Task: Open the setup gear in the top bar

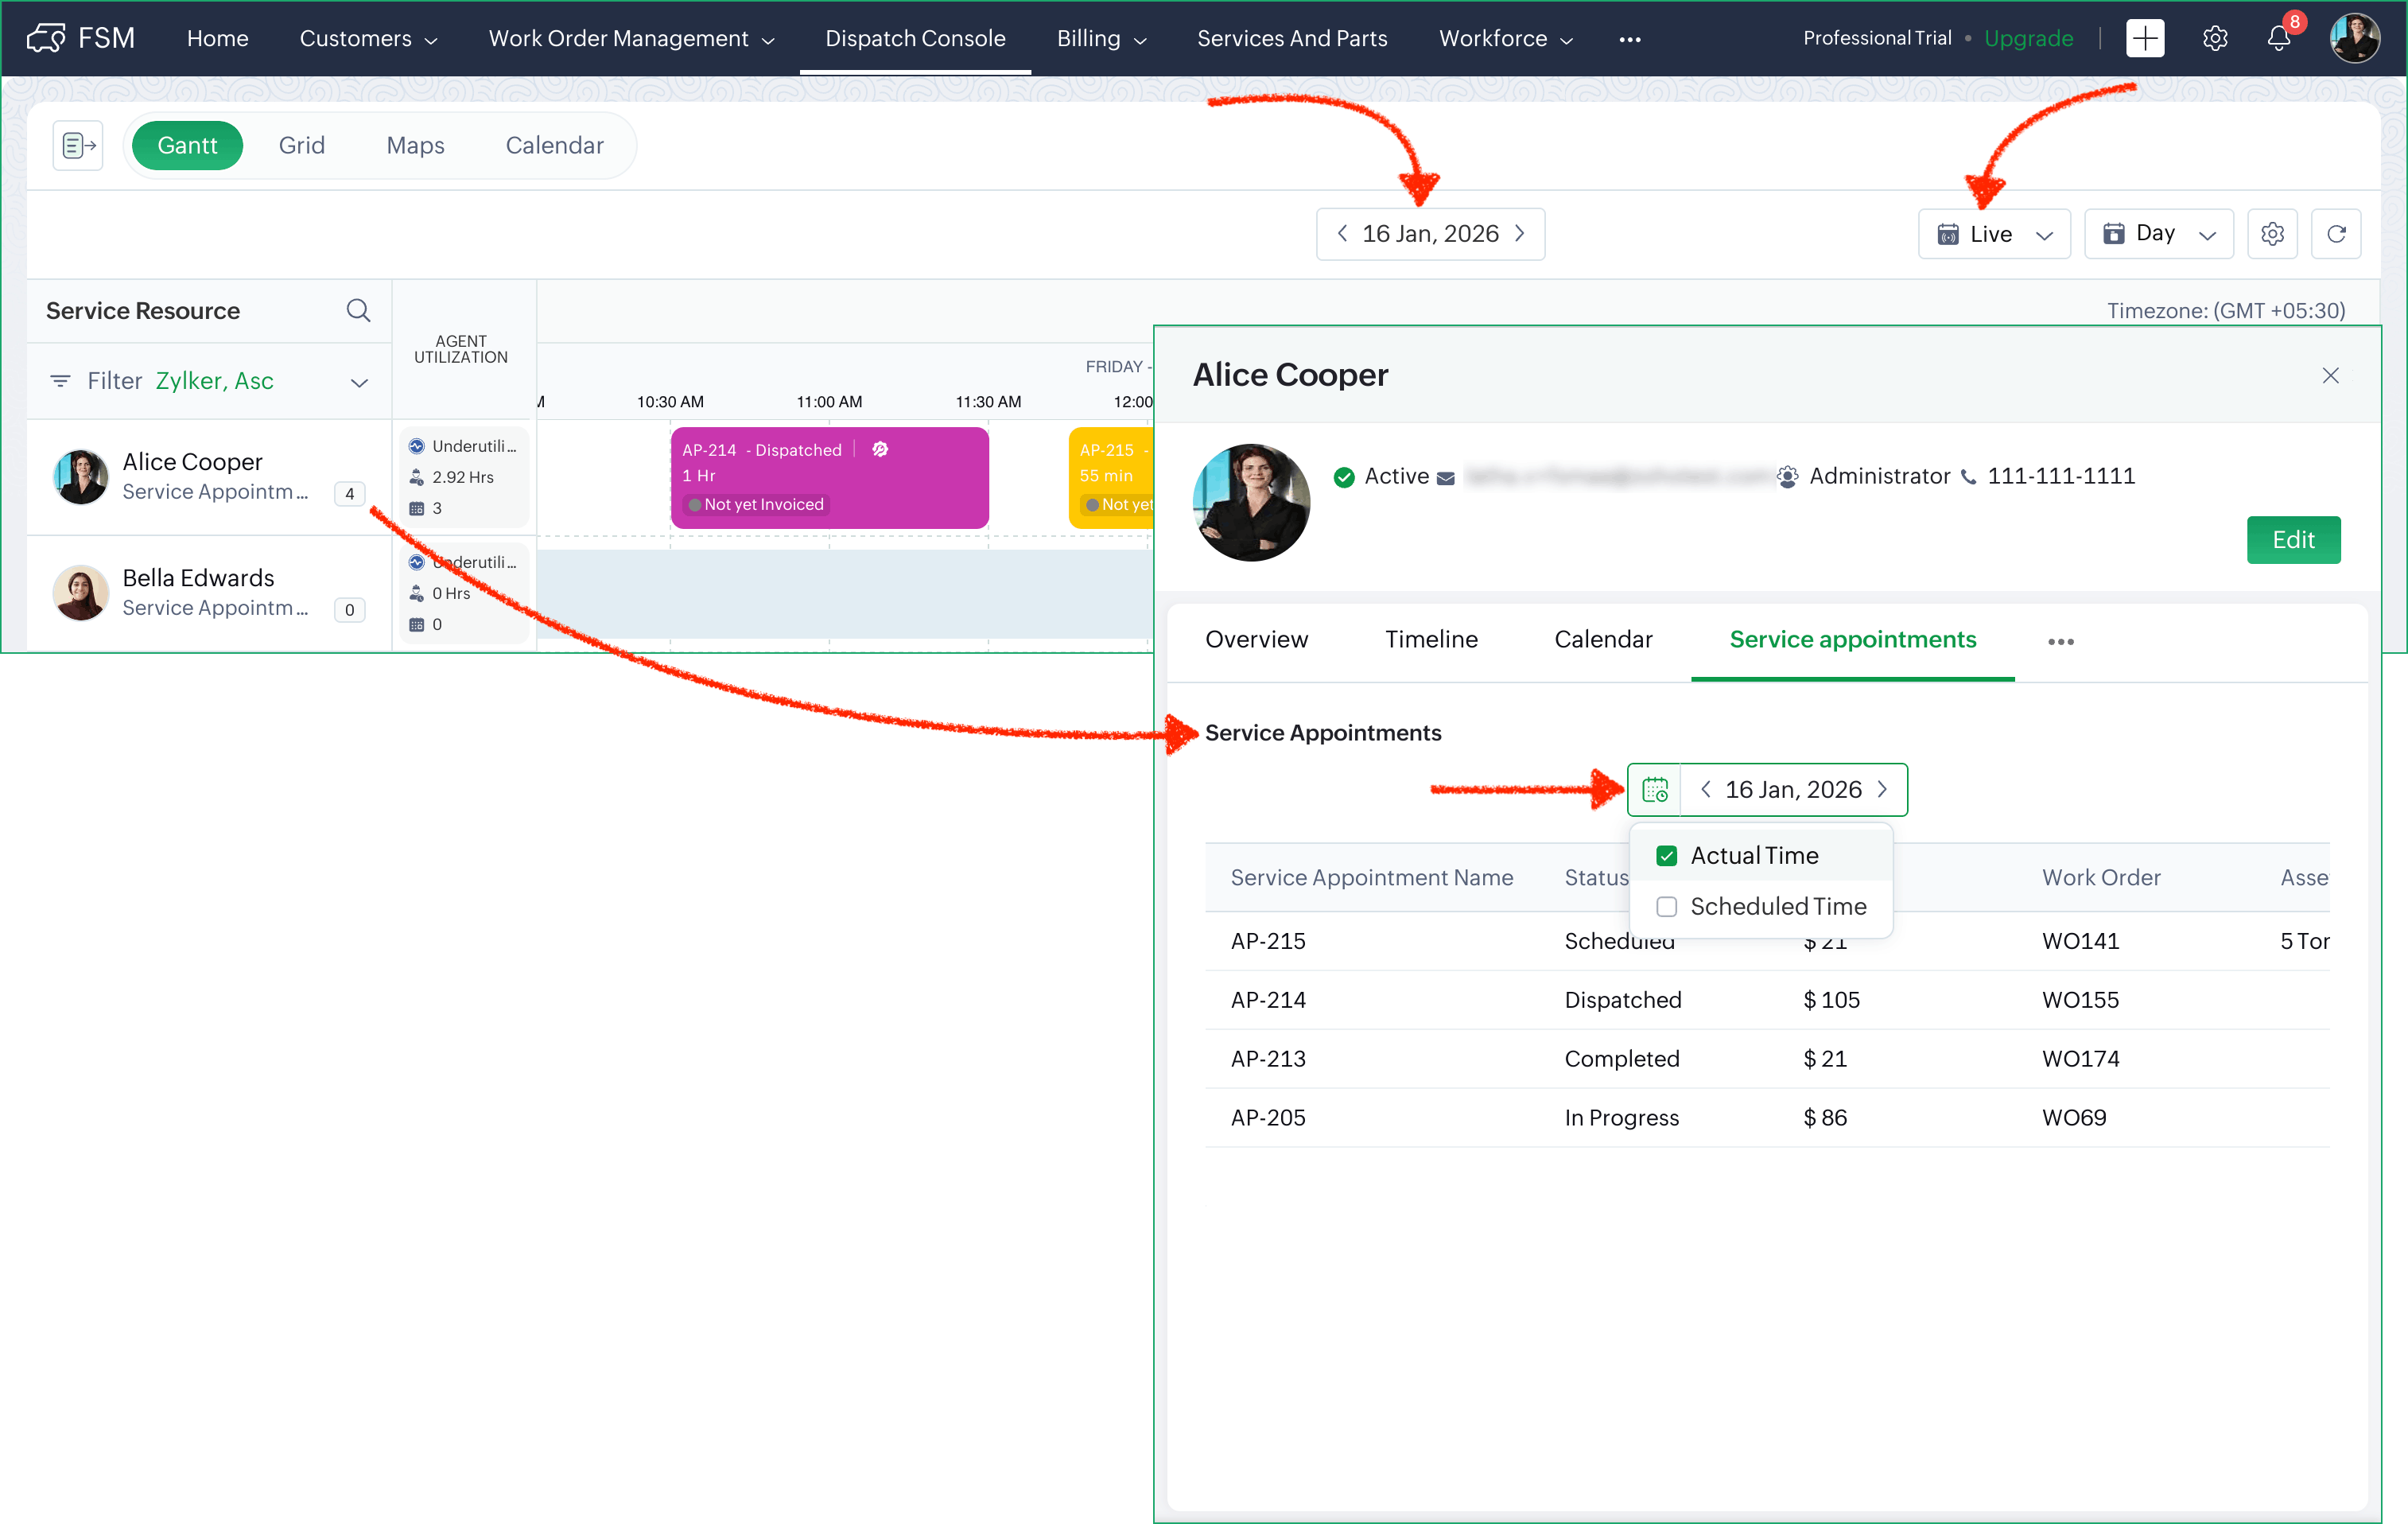Action: point(2215,39)
